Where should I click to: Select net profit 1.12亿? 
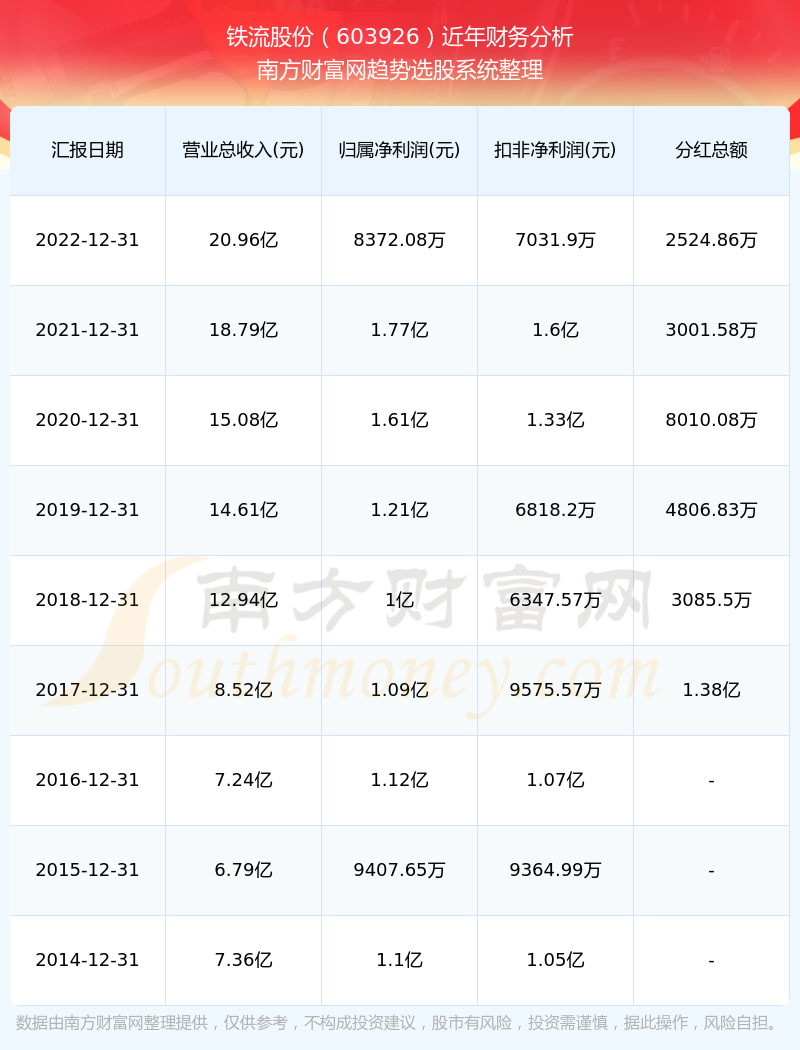[x=400, y=780]
